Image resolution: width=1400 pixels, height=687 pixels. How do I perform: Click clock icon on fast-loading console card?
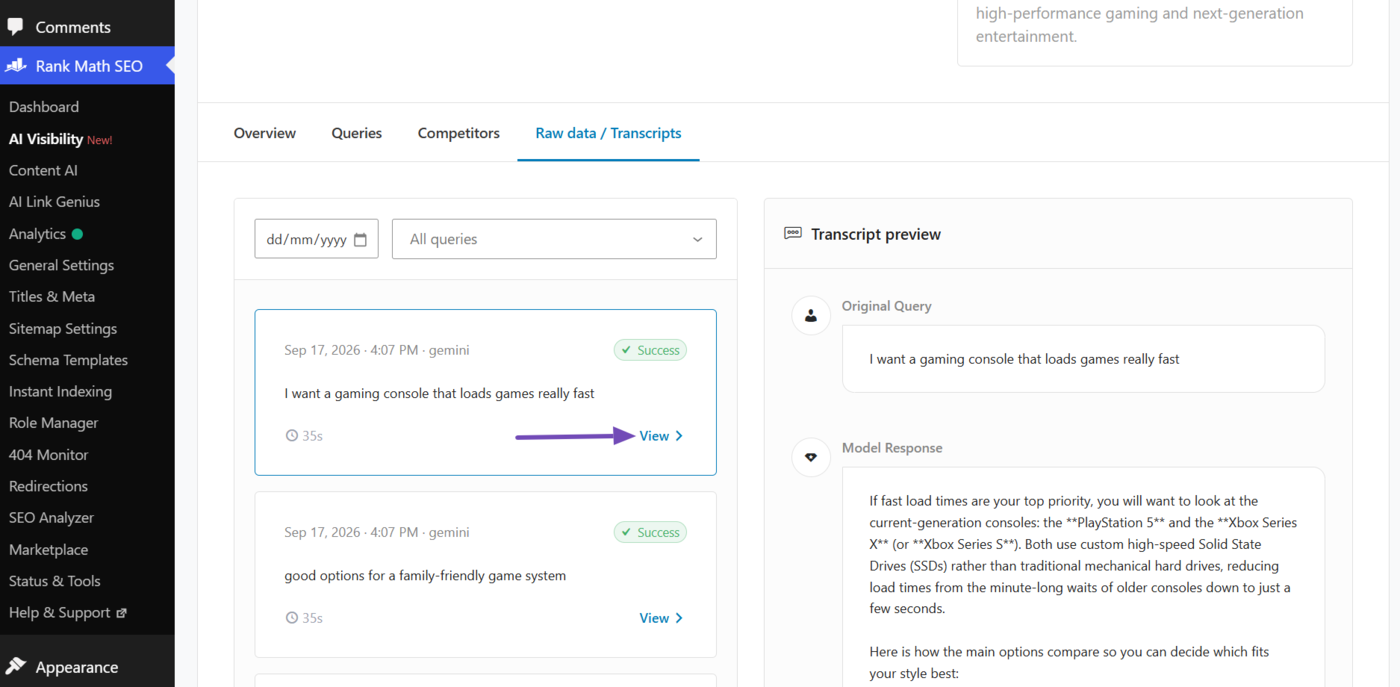pos(292,436)
